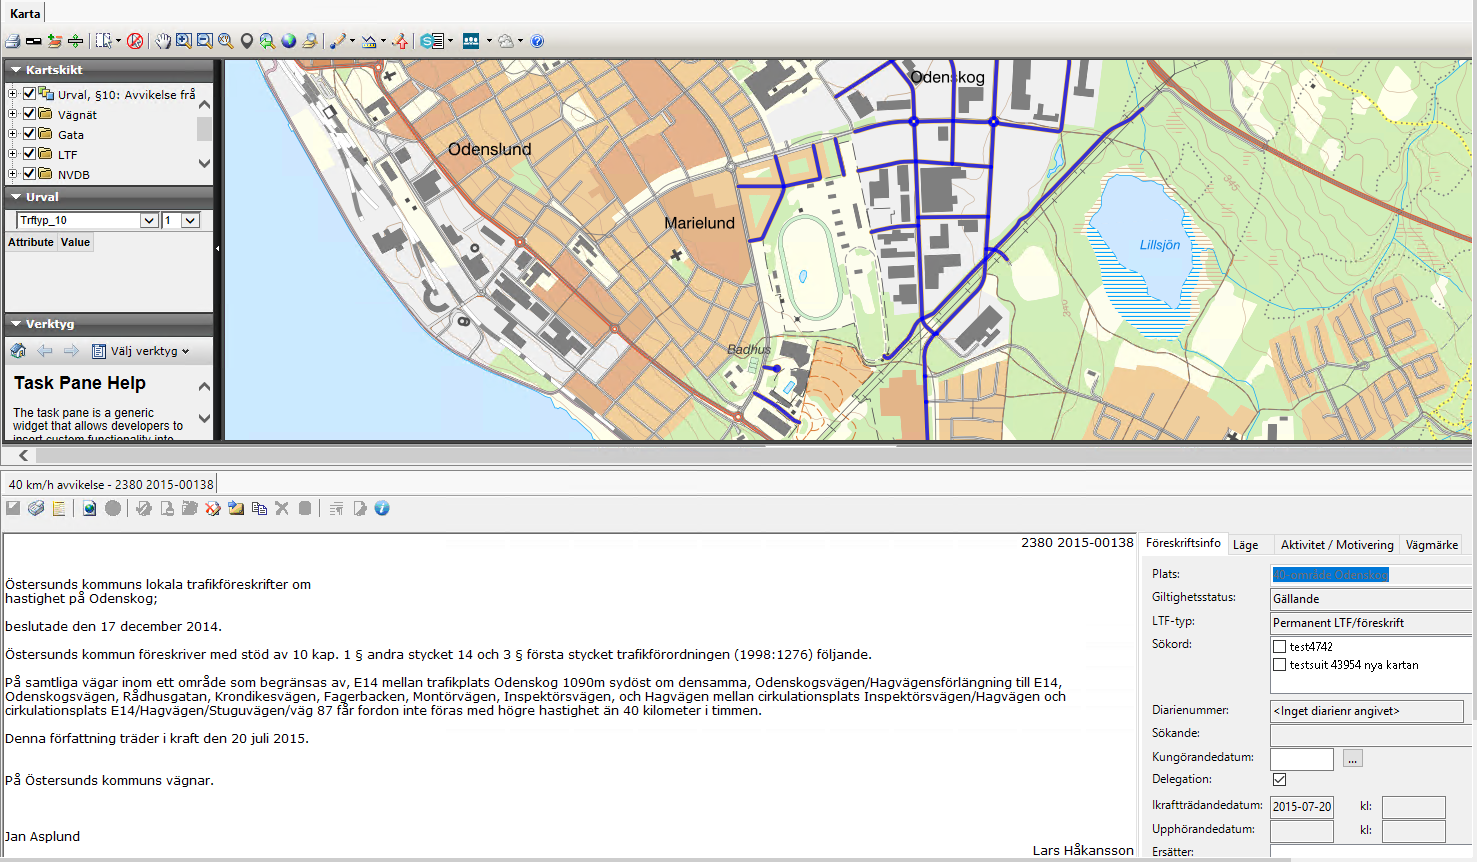Click the layers add icon in top toolbar
The width and height of the screenshot is (1477, 862).
pyautogui.click(x=54, y=41)
